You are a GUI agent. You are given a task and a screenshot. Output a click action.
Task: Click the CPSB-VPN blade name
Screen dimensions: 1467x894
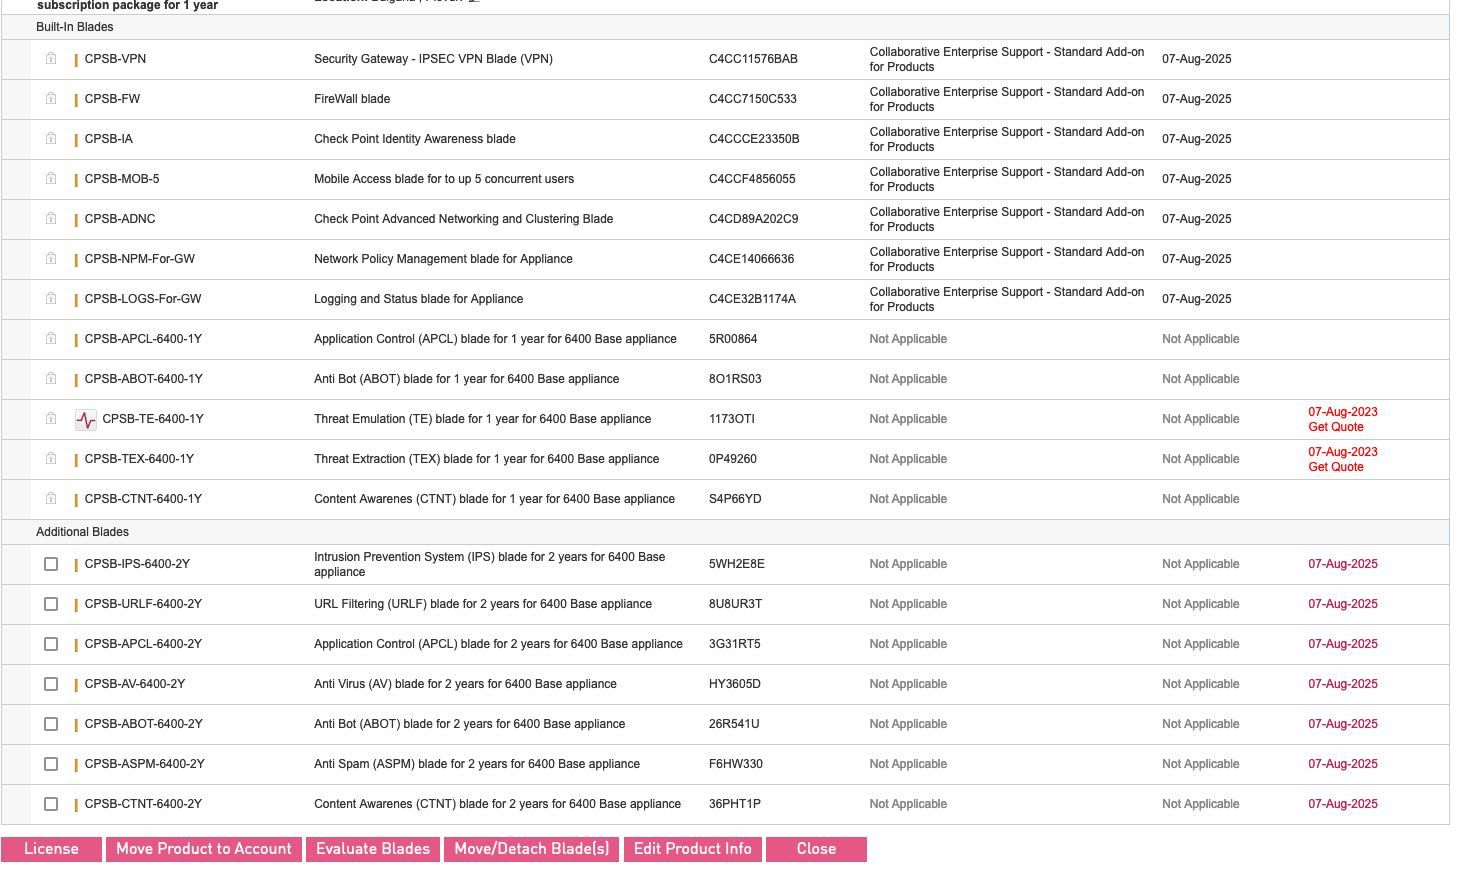[115, 59]
